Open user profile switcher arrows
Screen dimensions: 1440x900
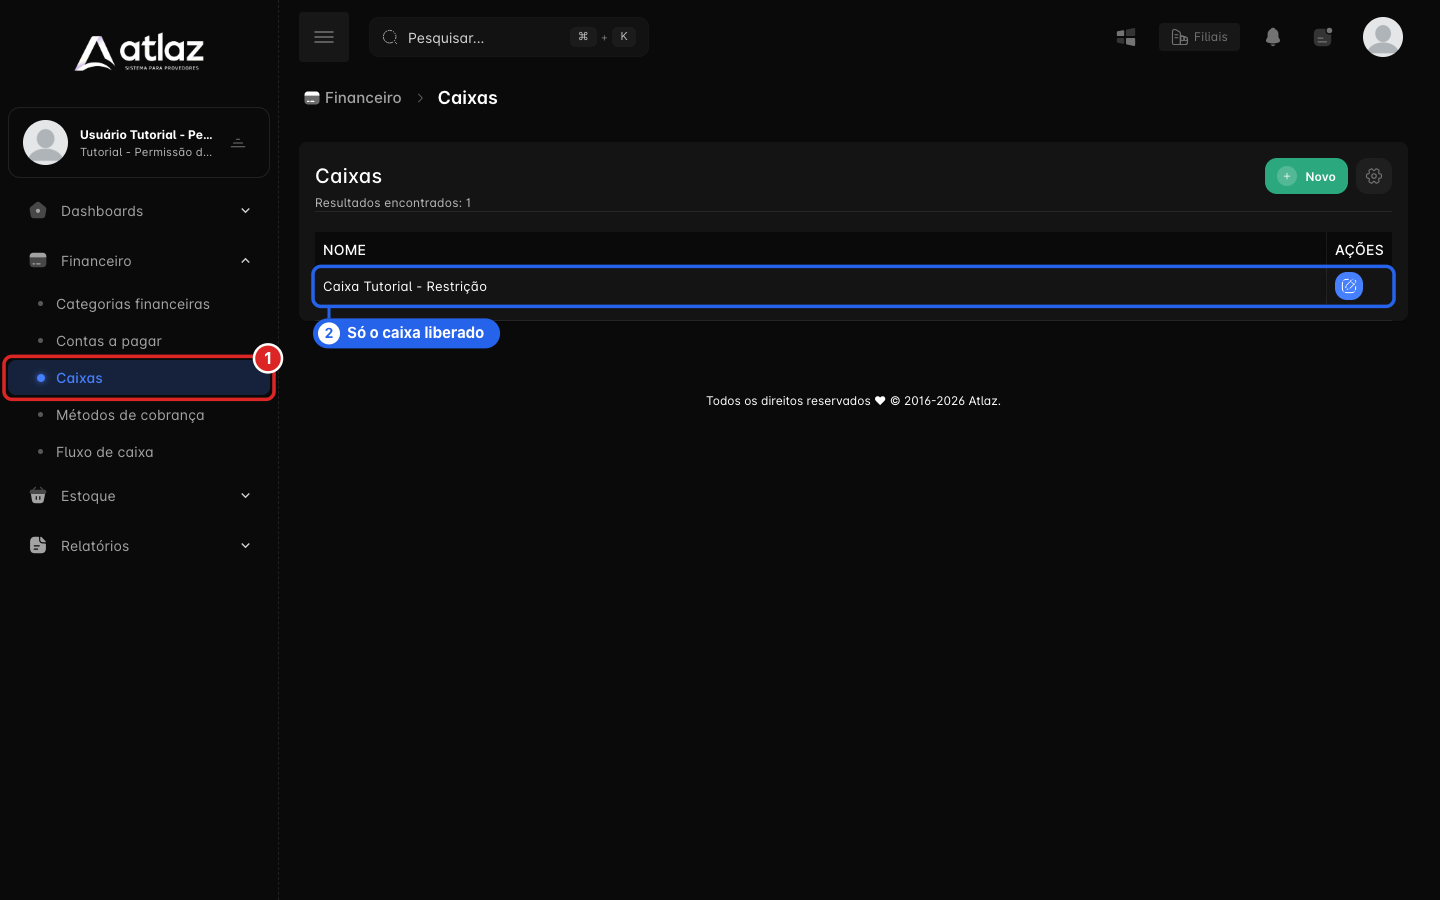click(238, 143)
